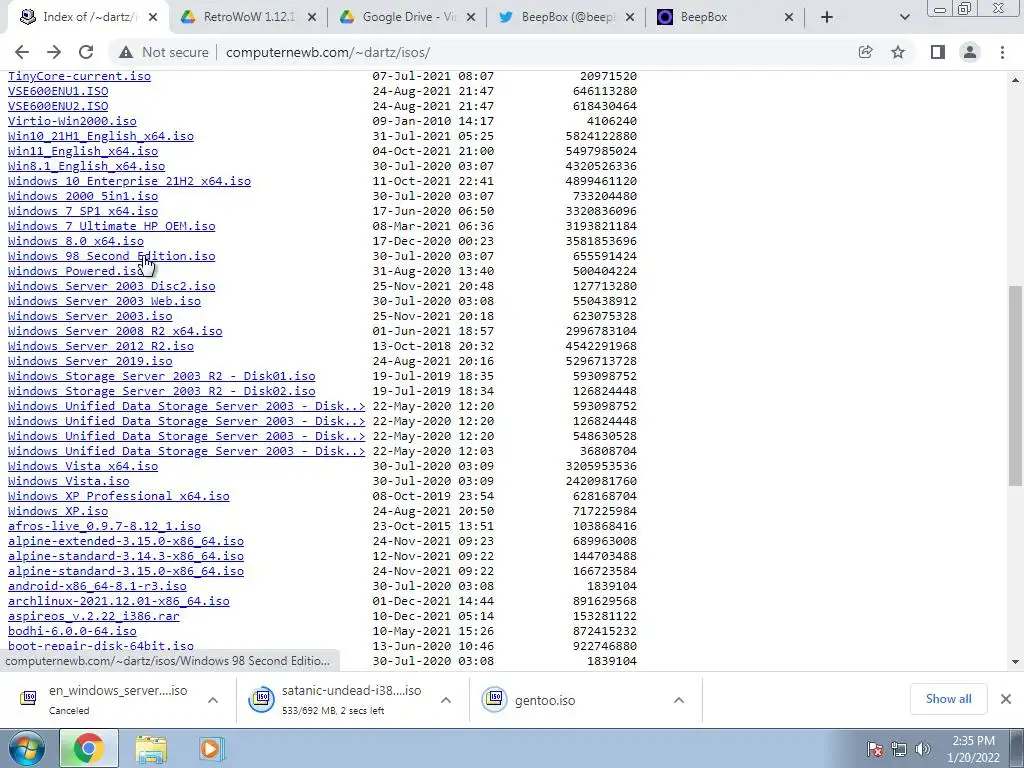Screen dimensions: 1024x768
Task: Open Windows Server 2008 R2 x64.iso link
Action: coord(115,330)
